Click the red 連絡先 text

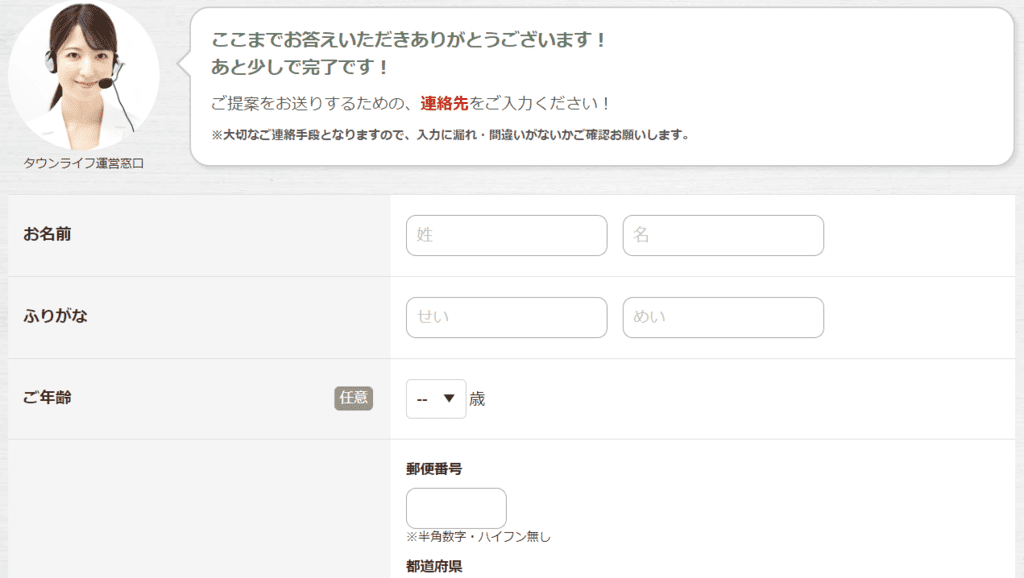(444, 103)
